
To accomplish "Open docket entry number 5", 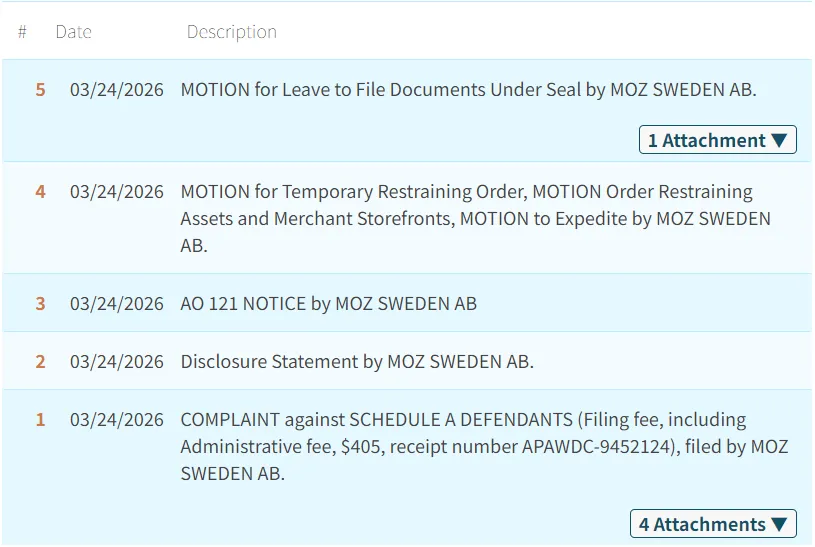I will click(40, 90).
